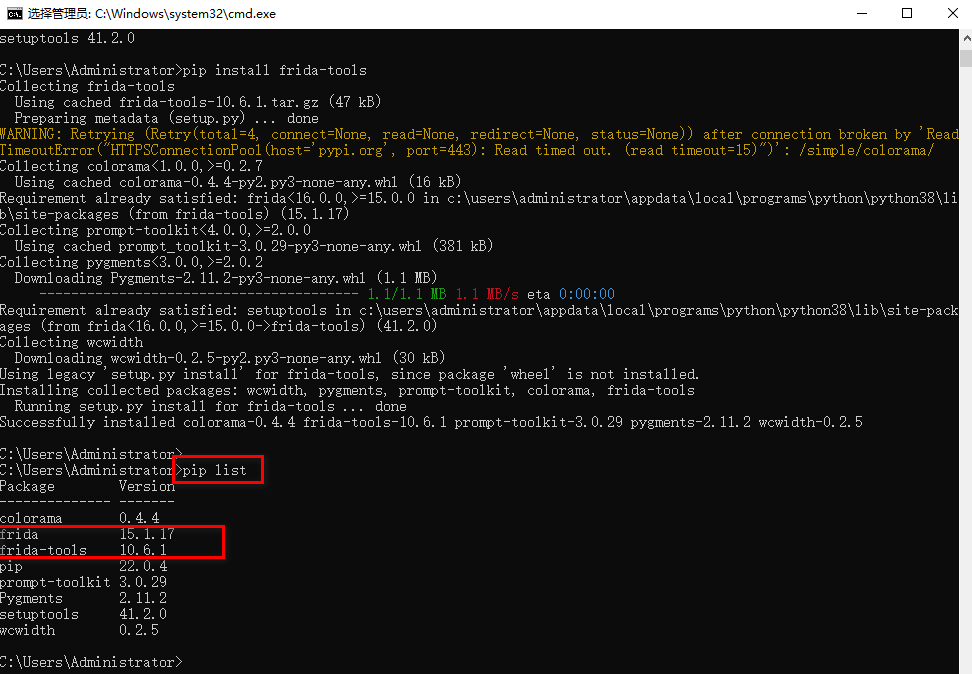Minimize the command prompt window
The width and height of the screenshot is (972, 674).
[861, 14]
